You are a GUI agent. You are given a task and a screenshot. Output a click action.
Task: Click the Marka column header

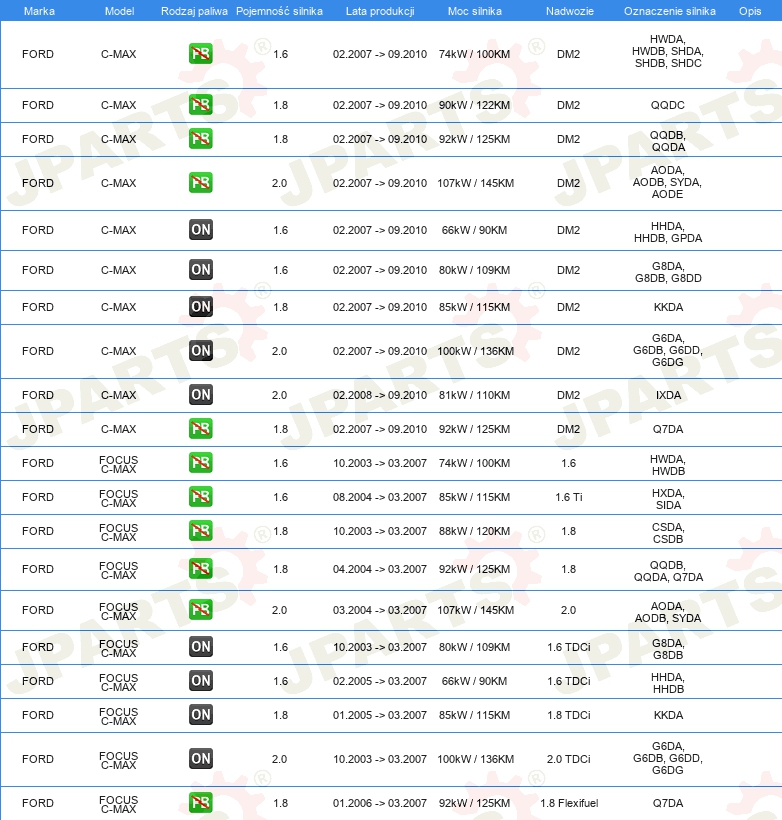[39, 11]
